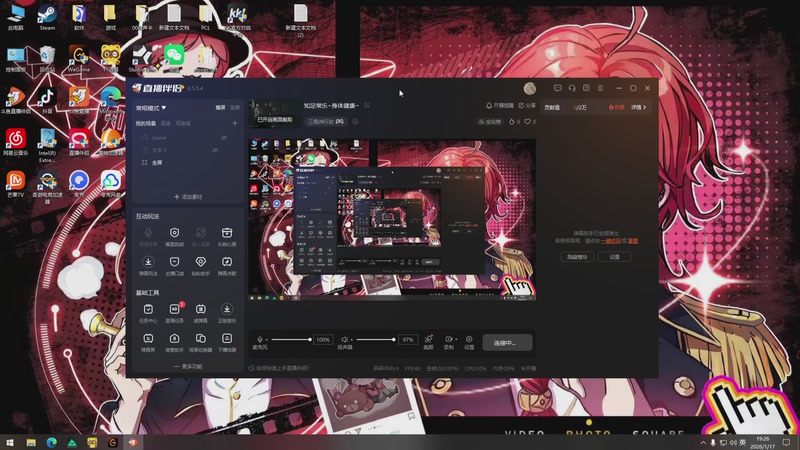Screen dimensions: 800x450
Task: Click the 连接中... start live button
Action: (x=507, y=343)
